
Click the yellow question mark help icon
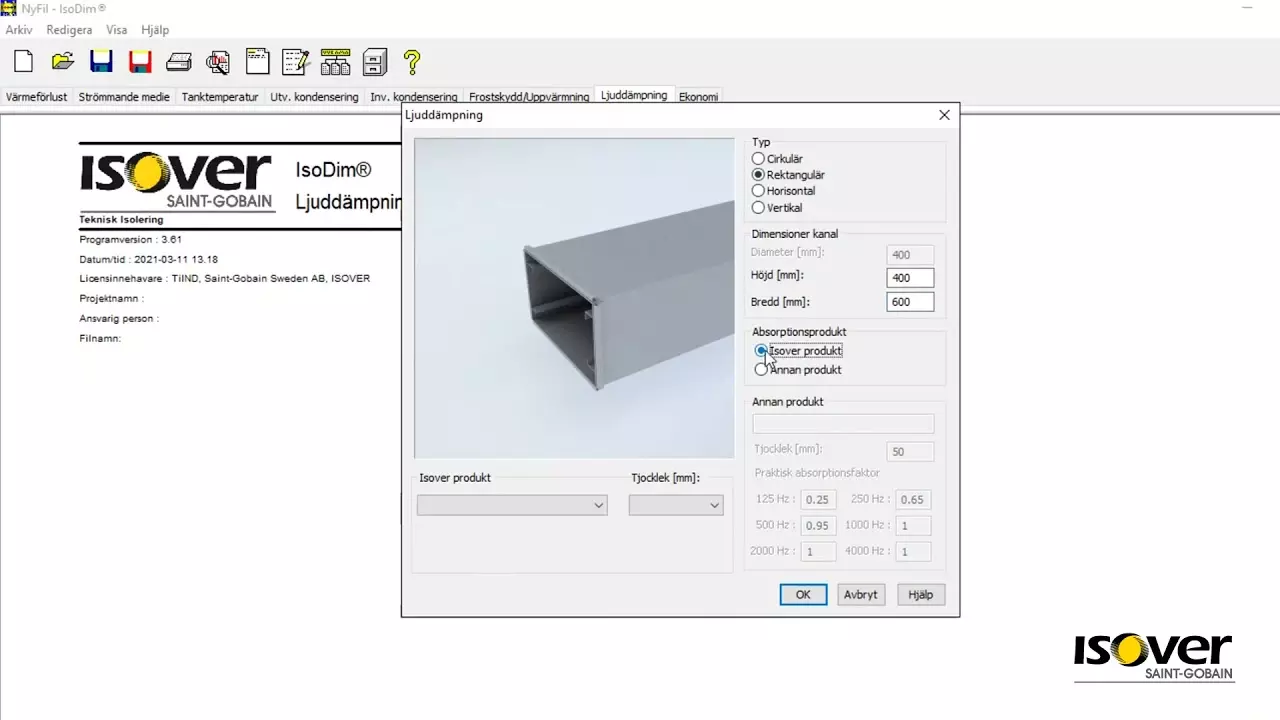[412, 61]
